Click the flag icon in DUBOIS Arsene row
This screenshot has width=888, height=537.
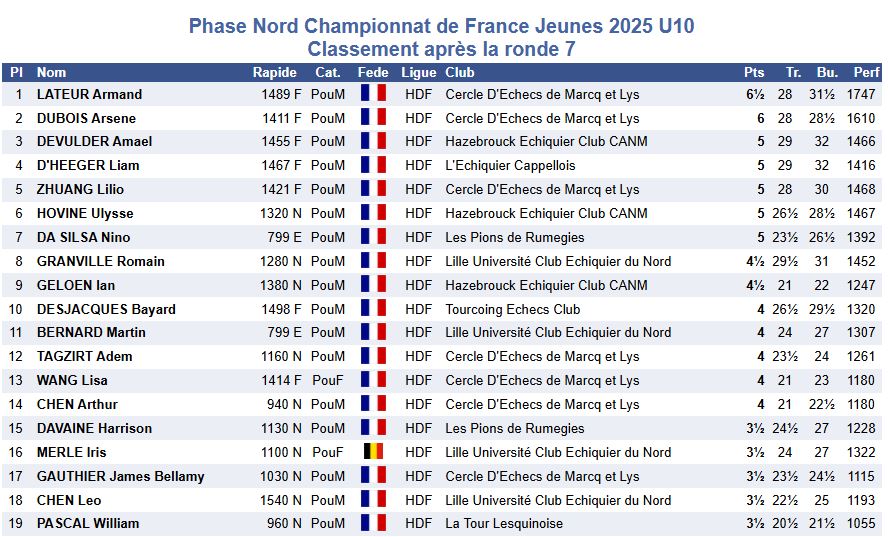(x=373, y=118)
